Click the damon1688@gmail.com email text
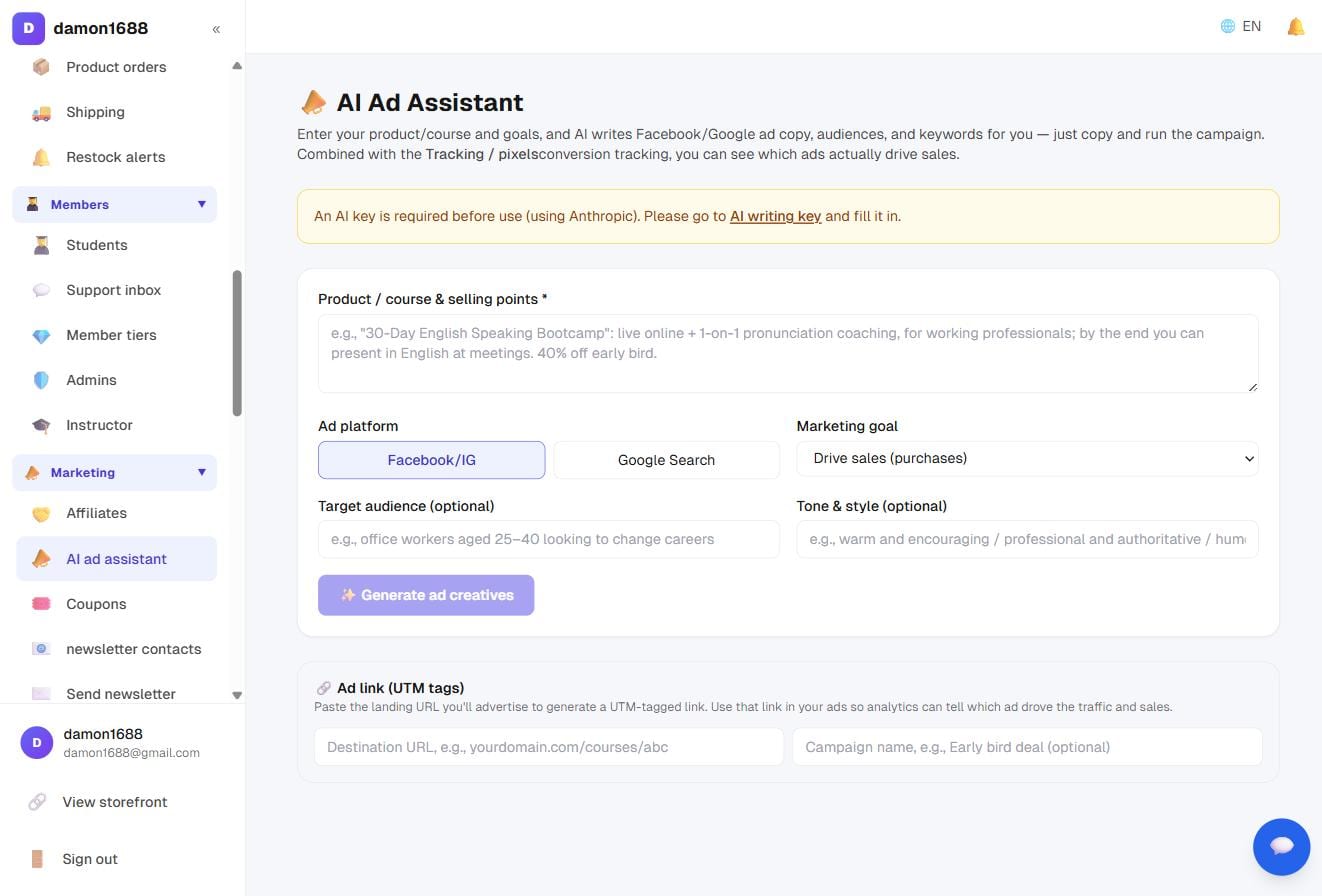 point(131,753)
